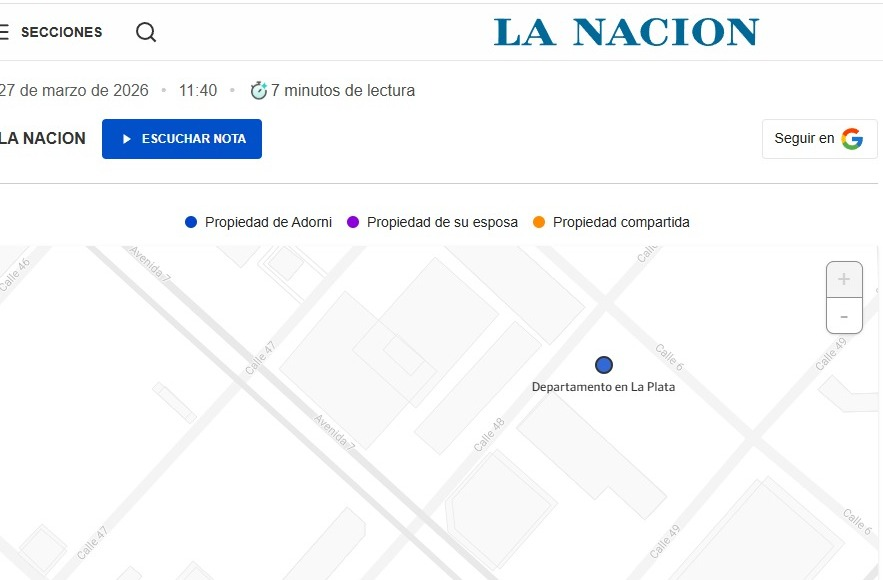Viewport: 883px width, 580px height.
Task: Click the purple legend dot
Action: coord(353,222)
